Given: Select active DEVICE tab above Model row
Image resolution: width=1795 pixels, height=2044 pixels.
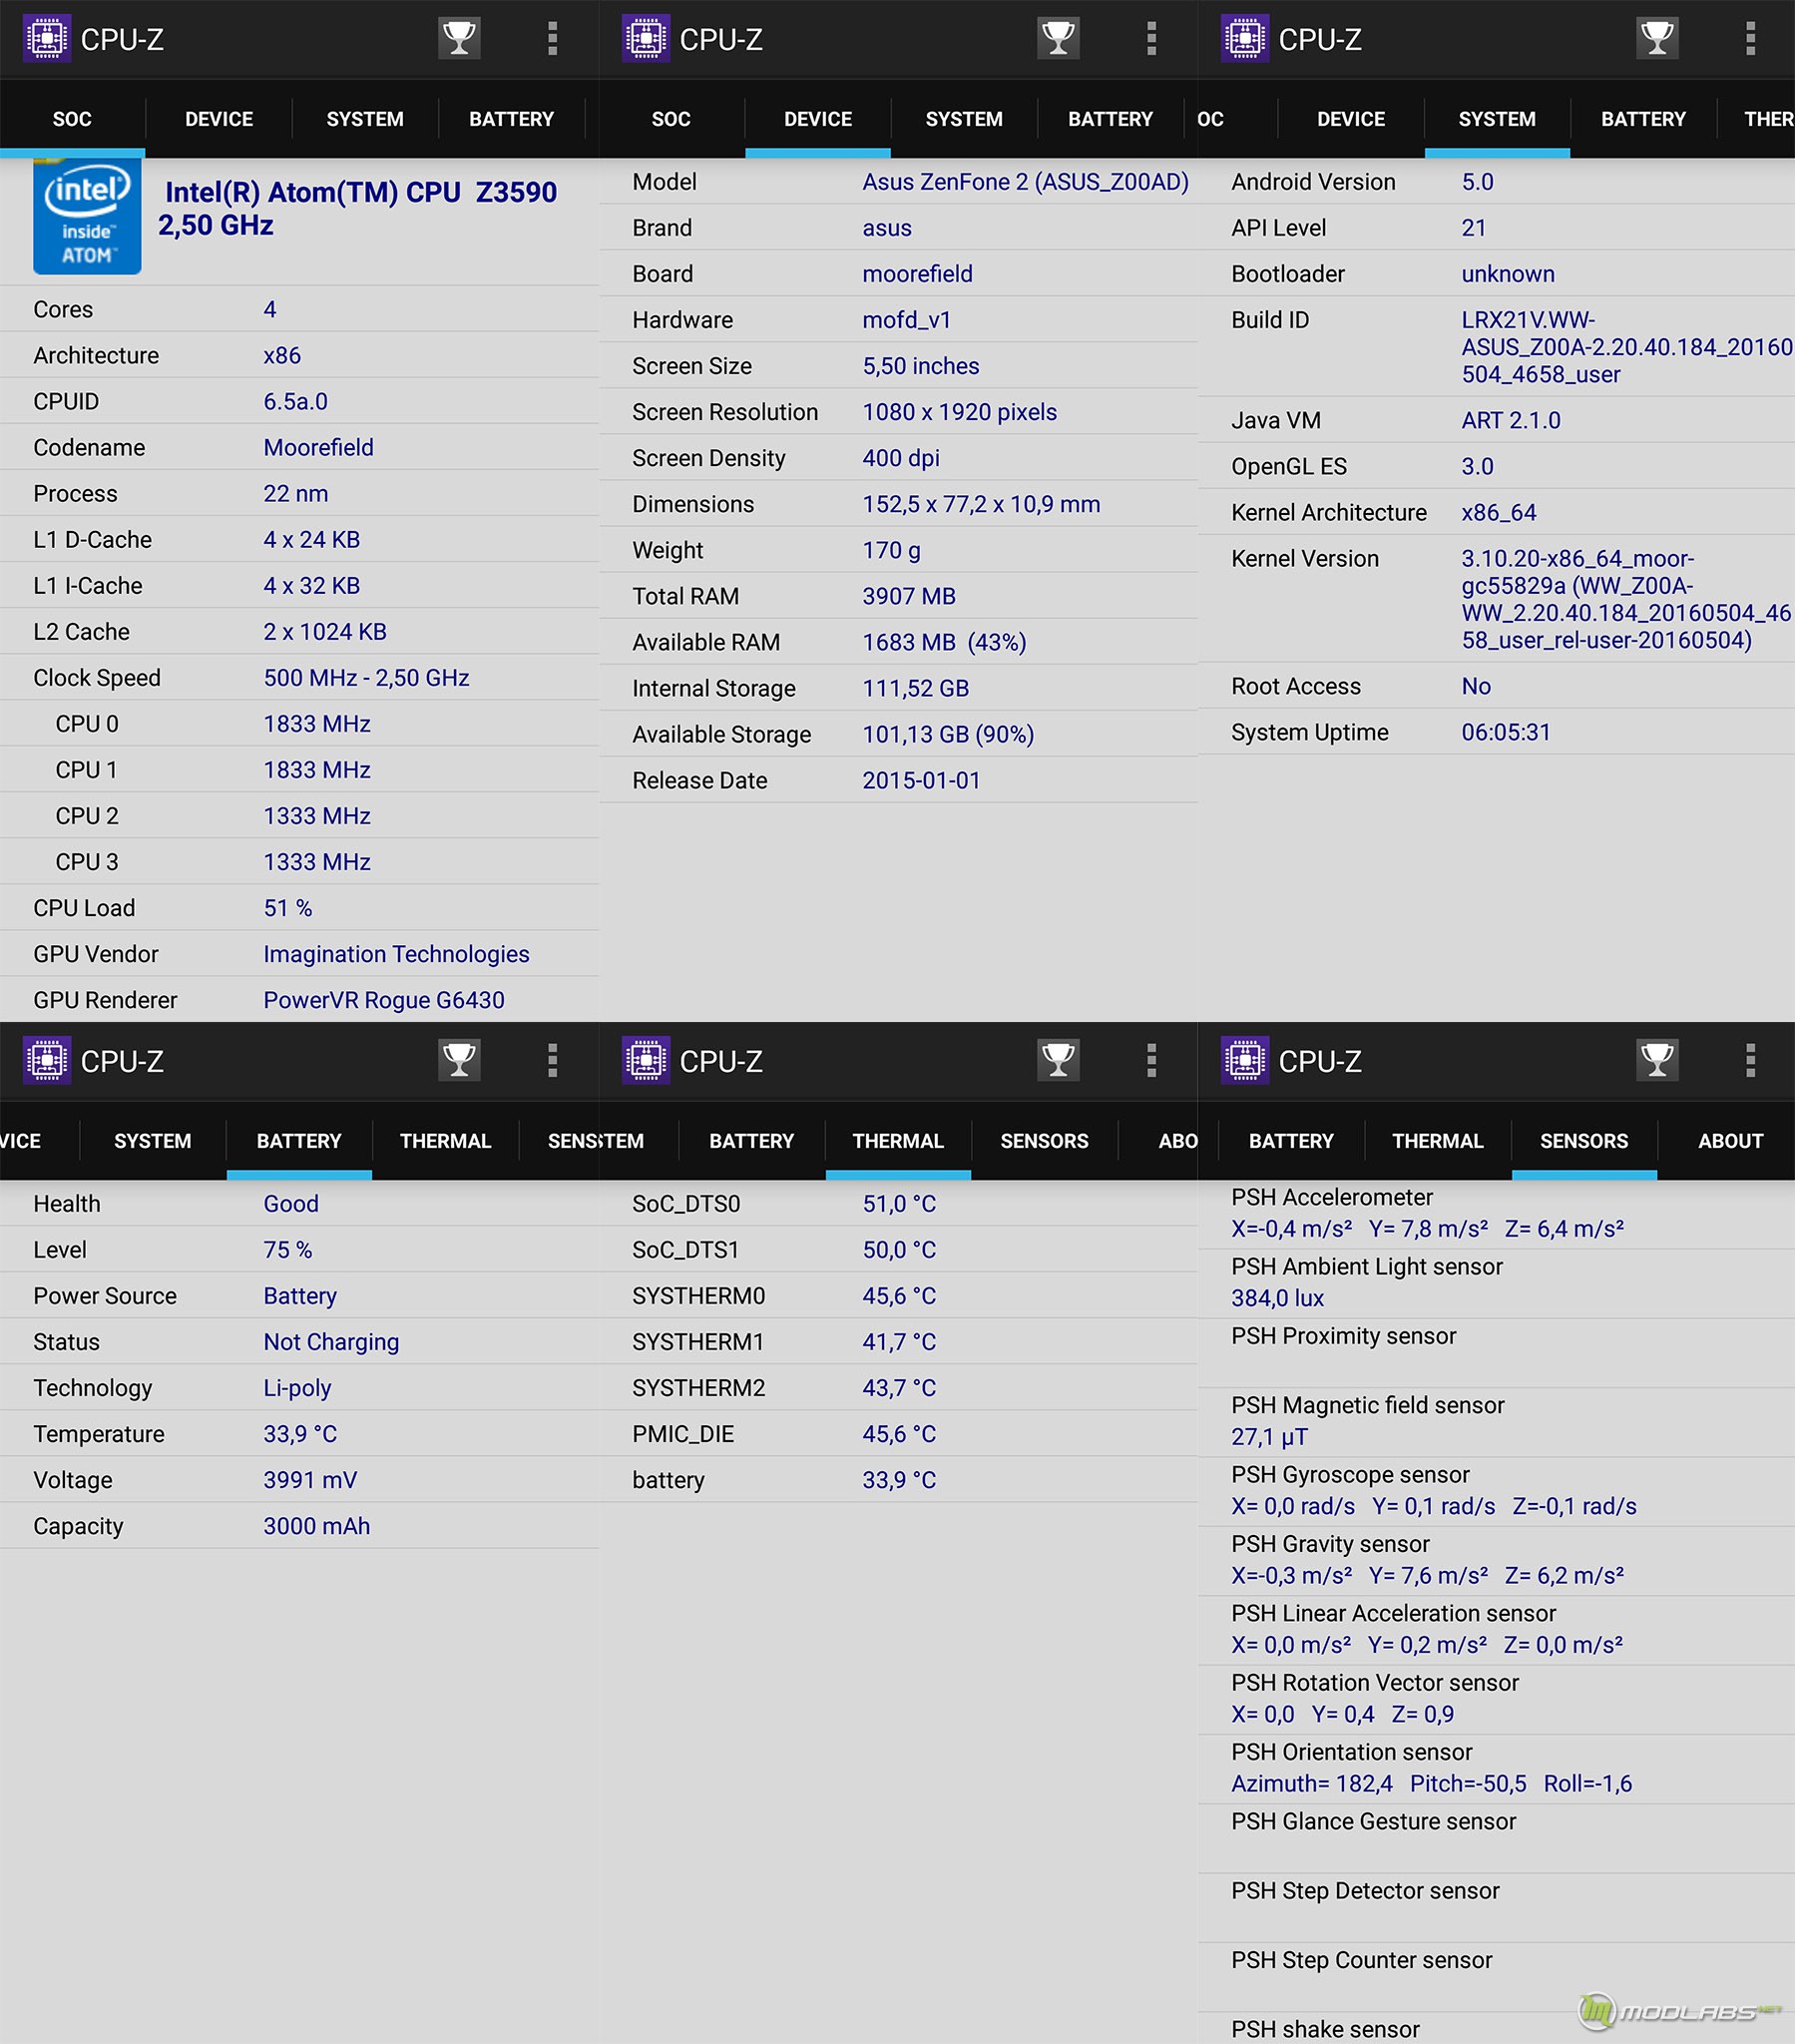Looking at the screenshot, I should (x=818, y=119).
